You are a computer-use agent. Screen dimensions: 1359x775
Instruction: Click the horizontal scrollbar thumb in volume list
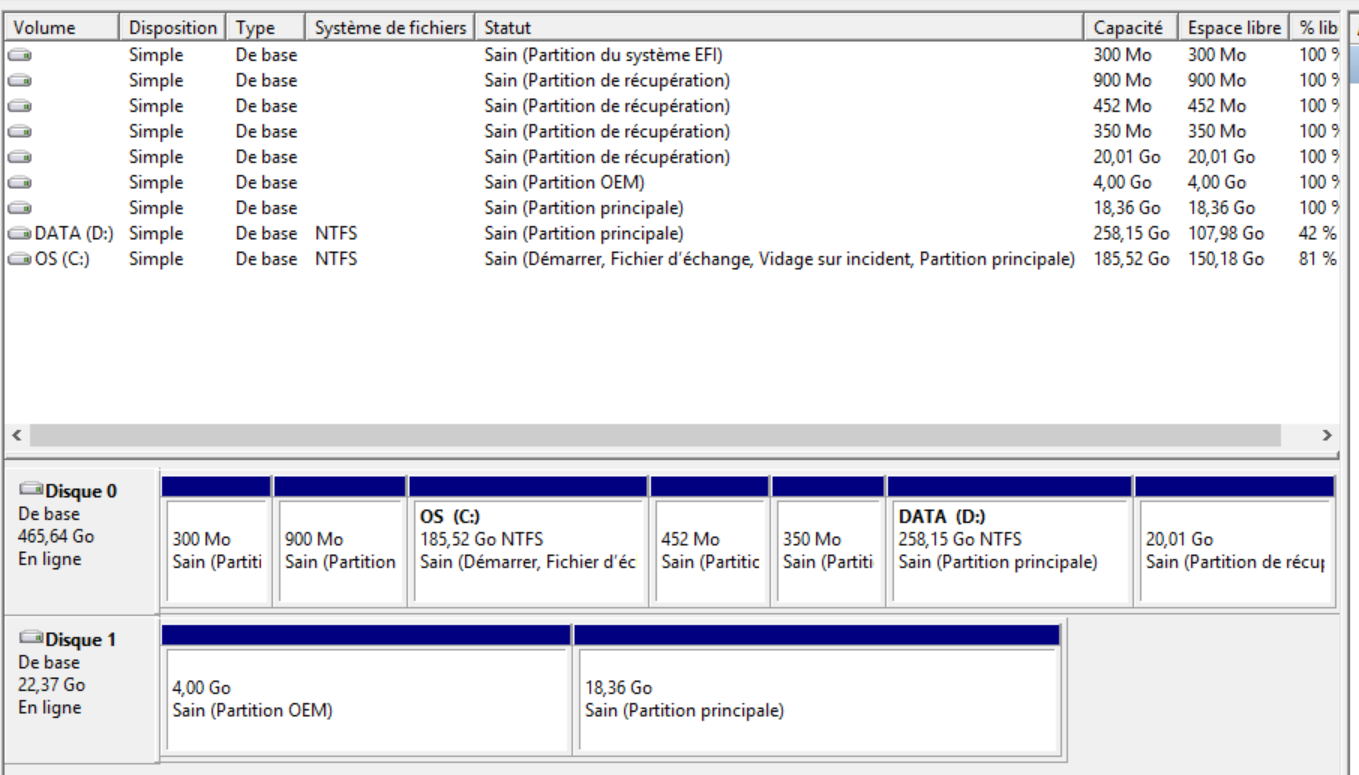pos(655,436)
